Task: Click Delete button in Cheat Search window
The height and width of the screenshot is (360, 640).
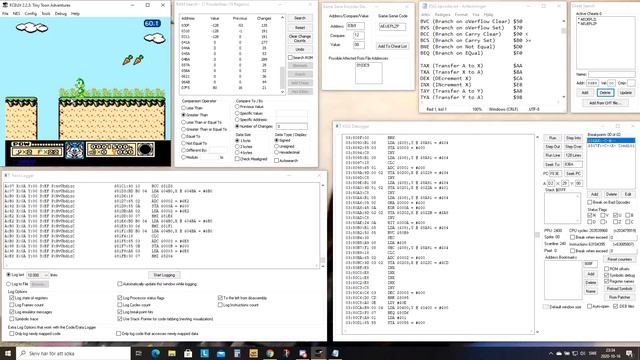Action: pyautogui.click(x=605, y=93)
